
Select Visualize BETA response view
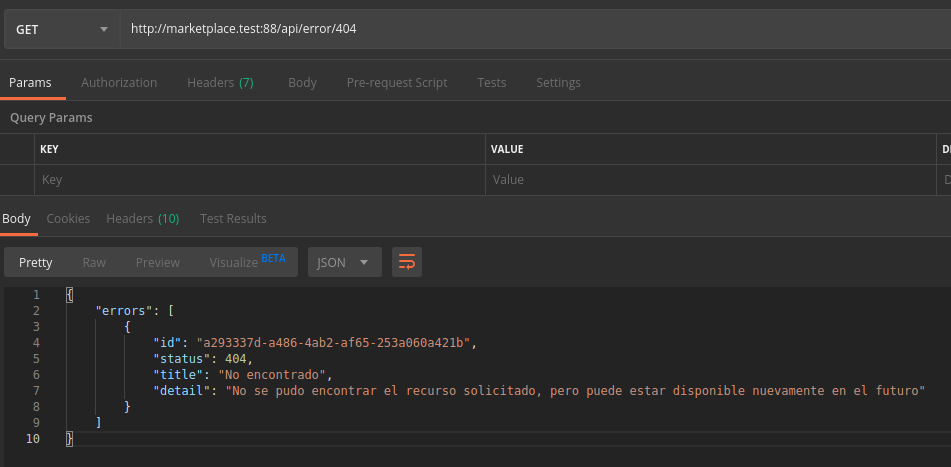[247, 262]
